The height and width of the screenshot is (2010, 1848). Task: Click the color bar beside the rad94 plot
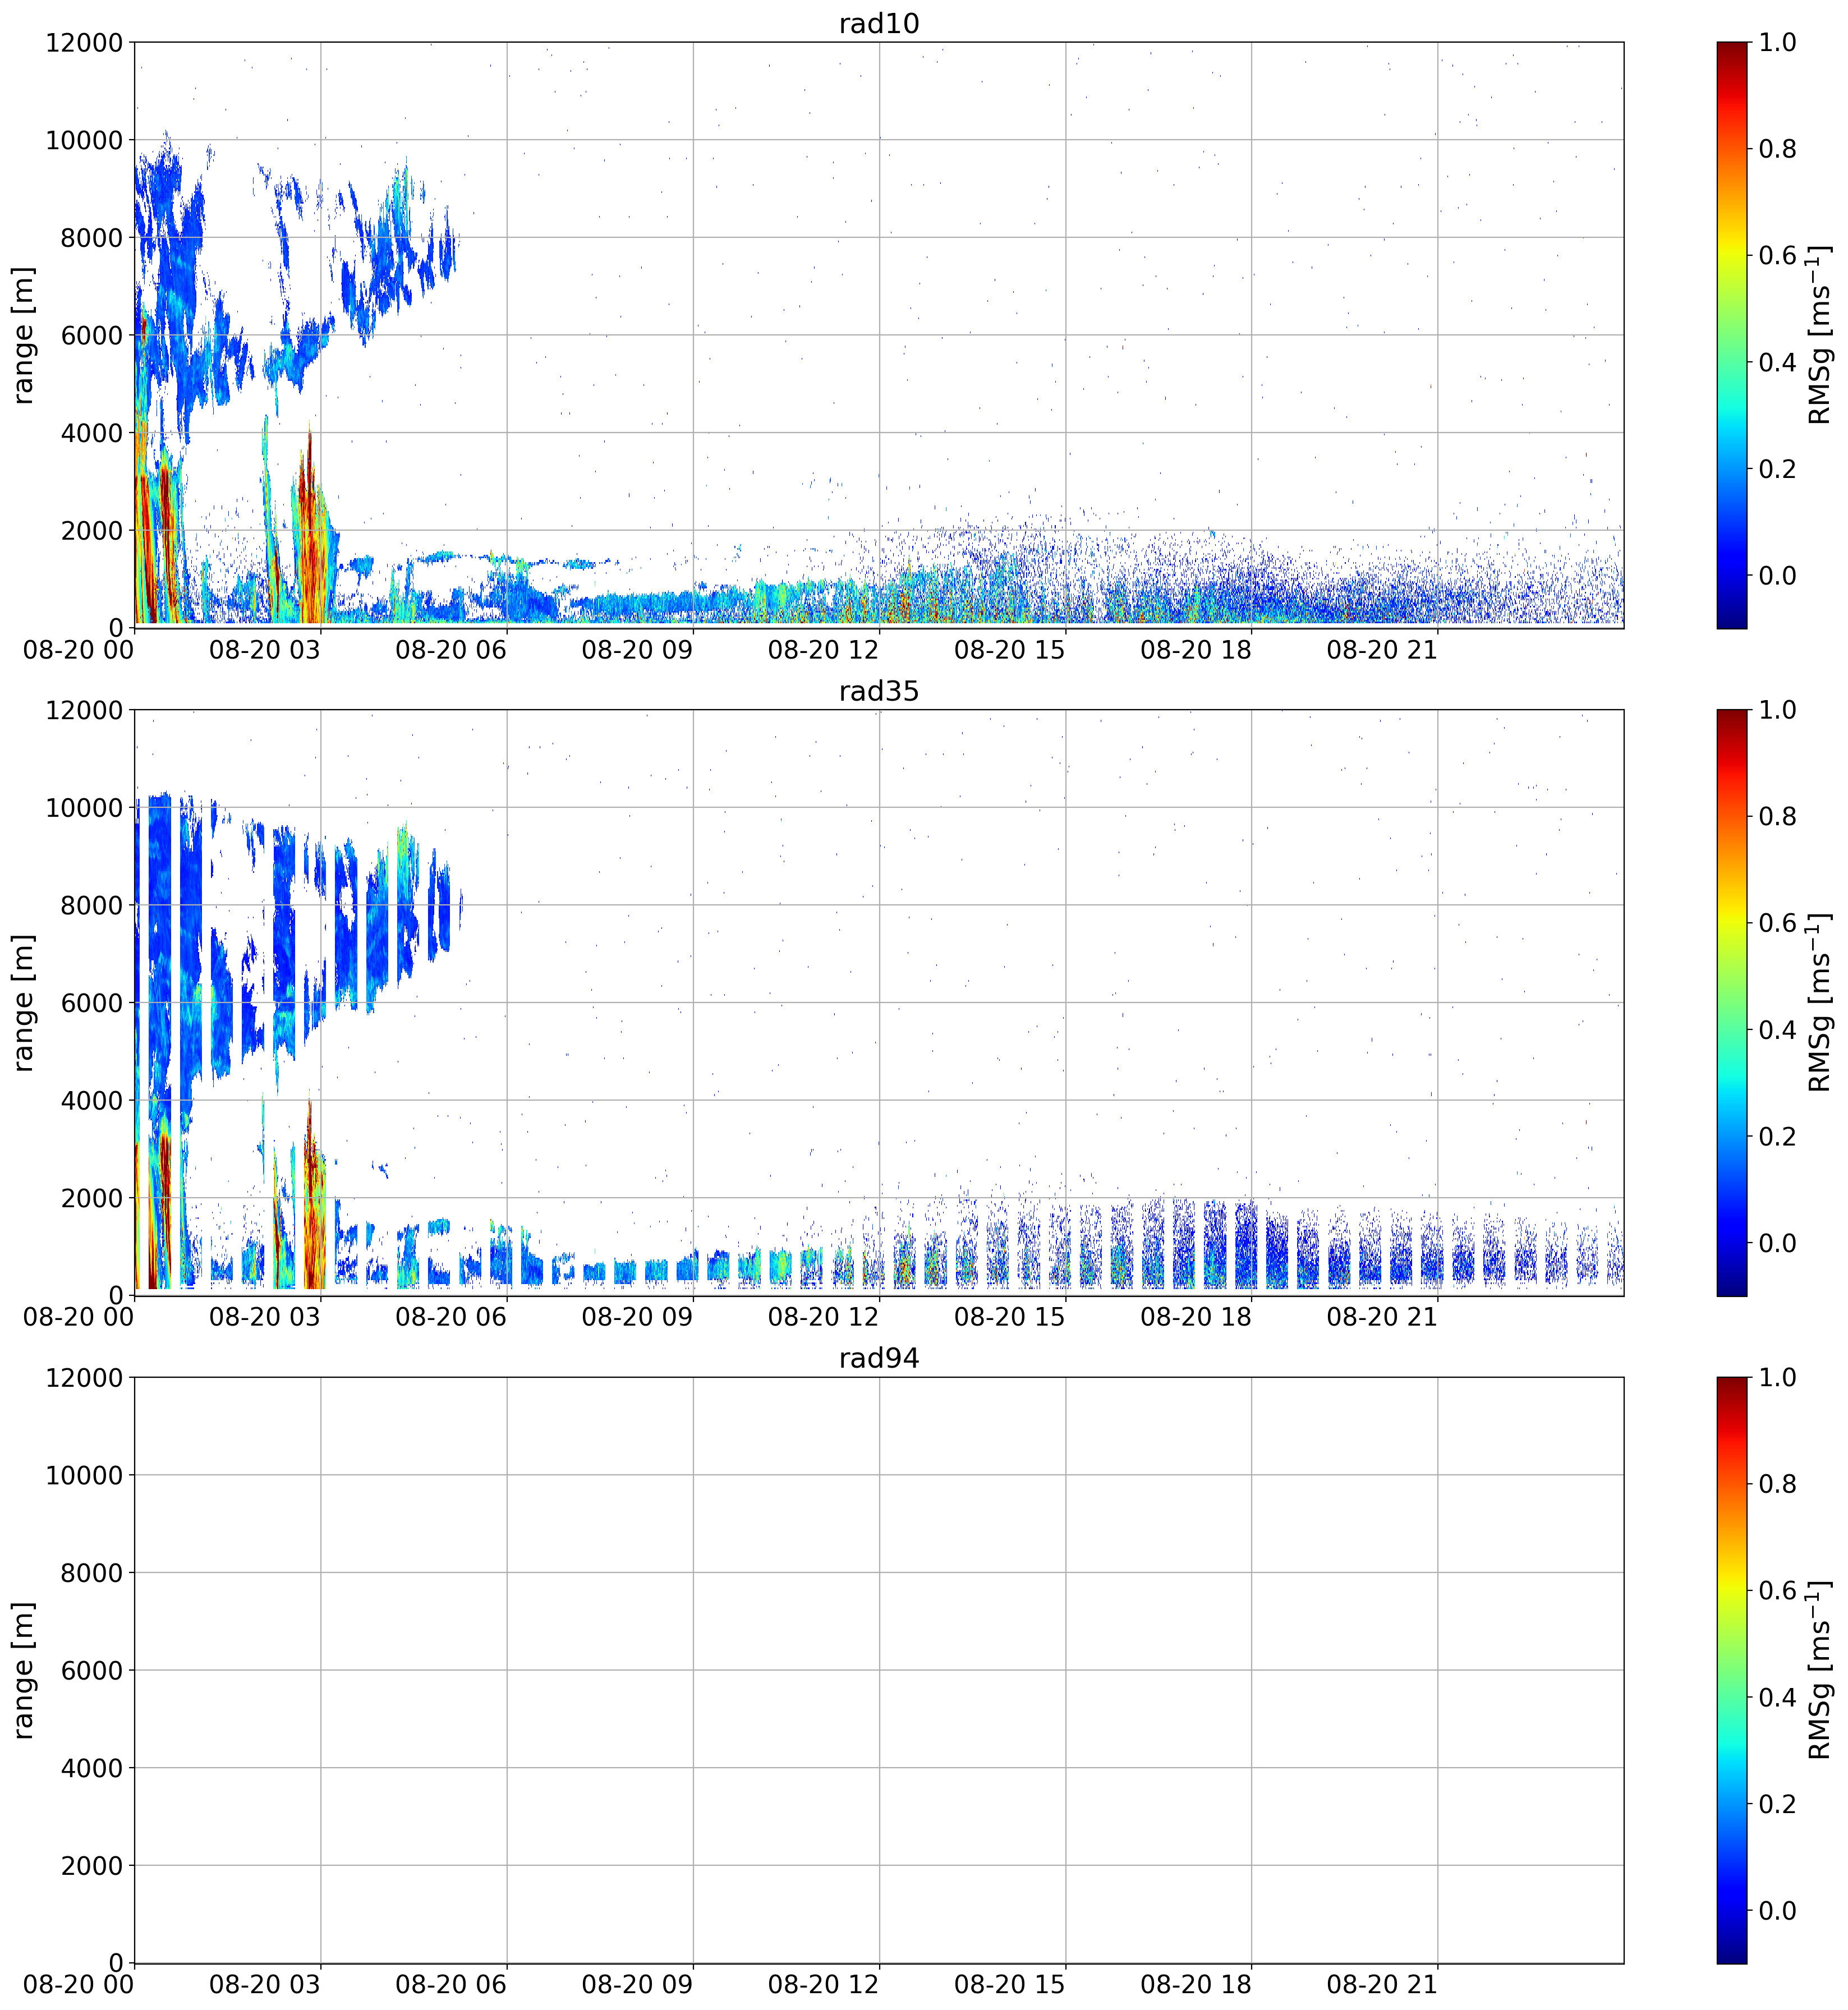click(1731, 1669)
